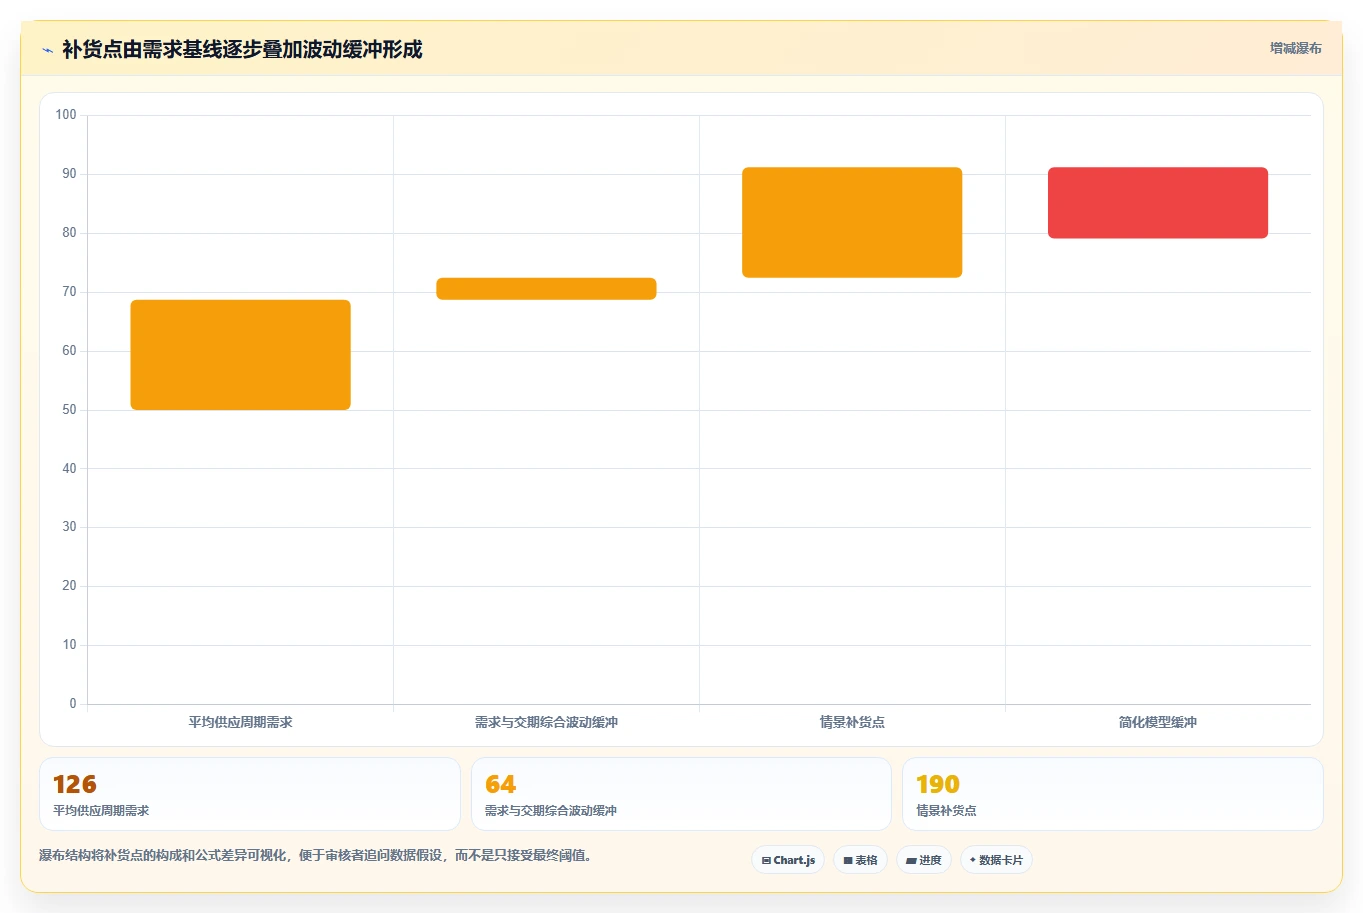Select the red 简化模型缓冲 bar
This screenshot has width=1363, height=913.
point(1158,203)
